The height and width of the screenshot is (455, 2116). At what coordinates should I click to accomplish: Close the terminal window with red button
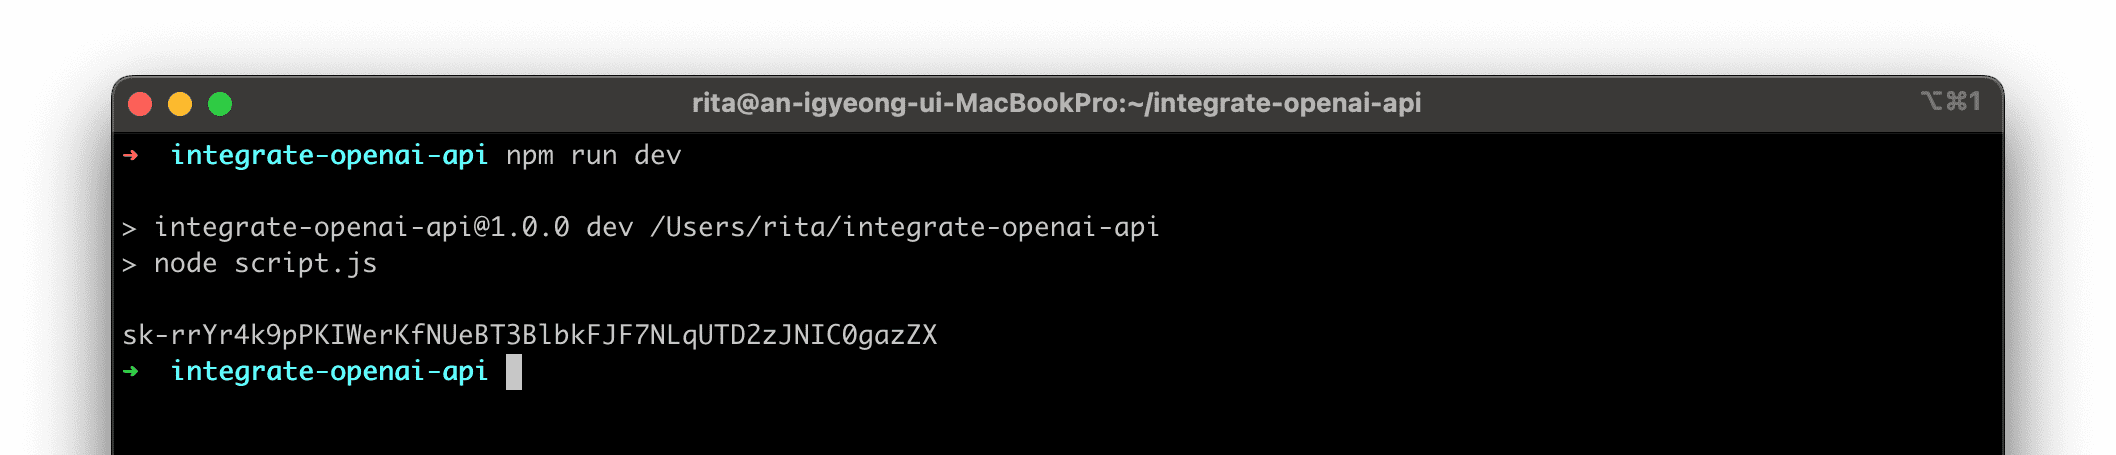point(140,104)
